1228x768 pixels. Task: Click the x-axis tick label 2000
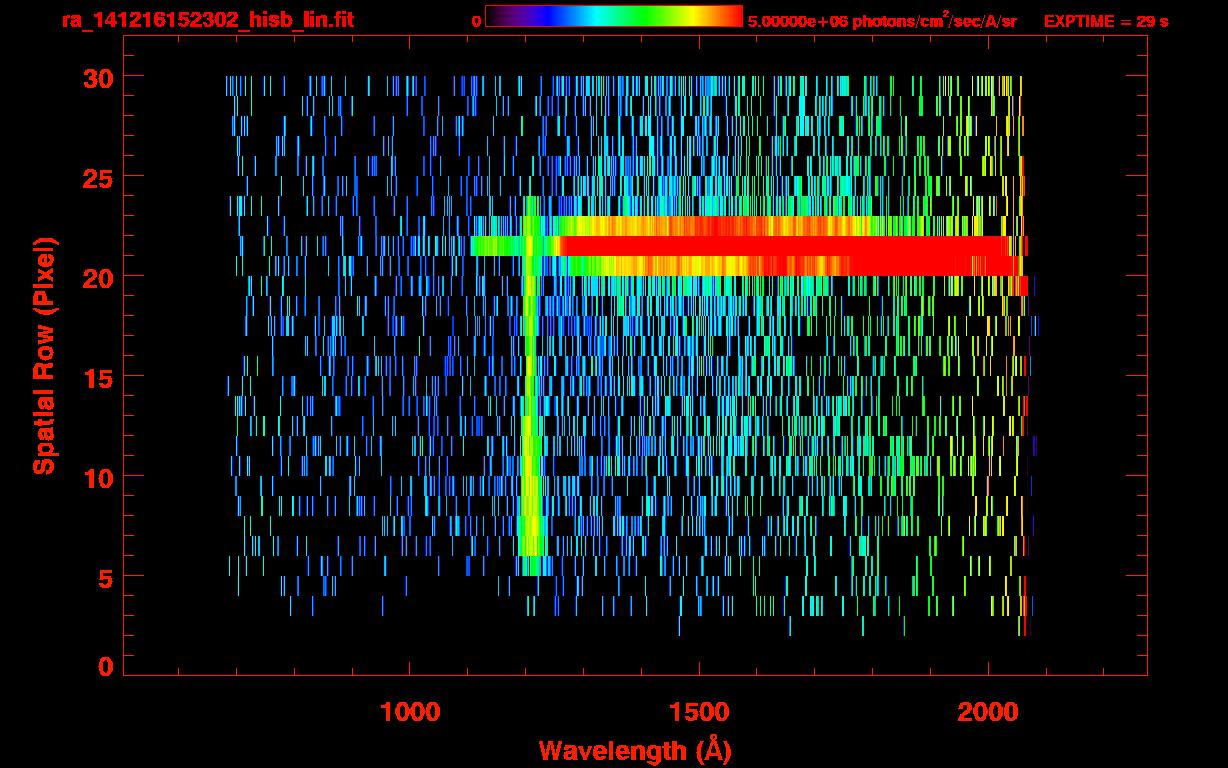tap(988, 712)
